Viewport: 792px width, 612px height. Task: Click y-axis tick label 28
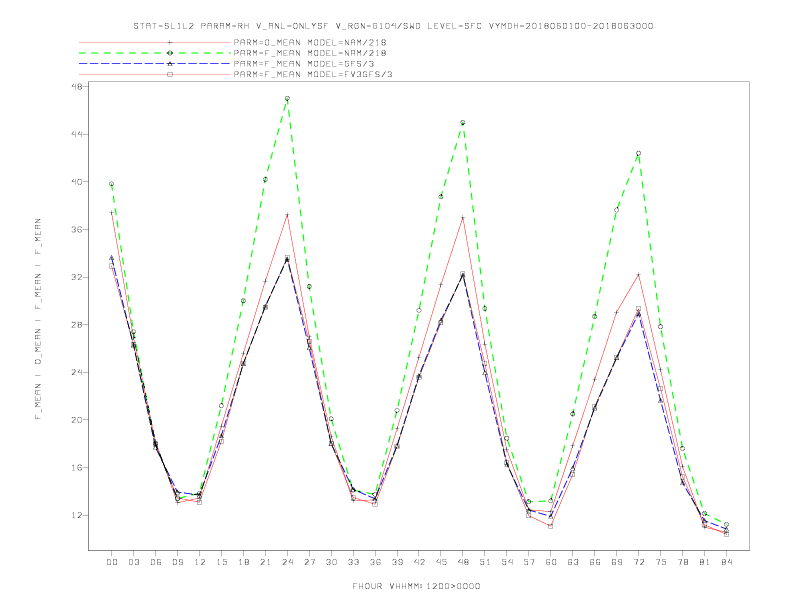77,325
